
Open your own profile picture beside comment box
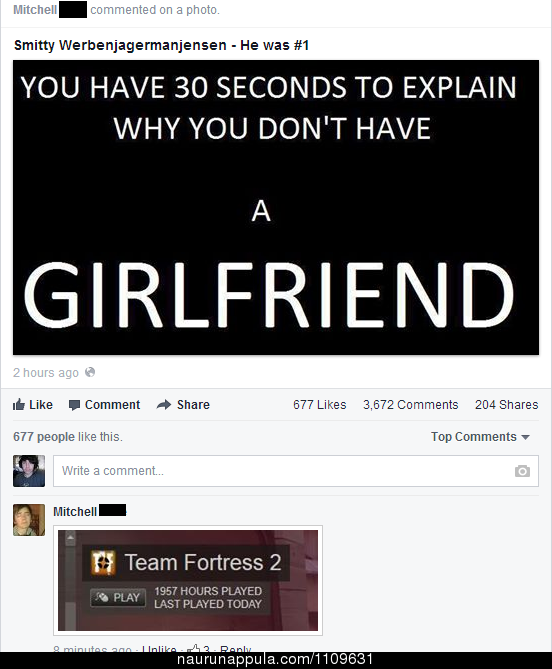[29, 471]
